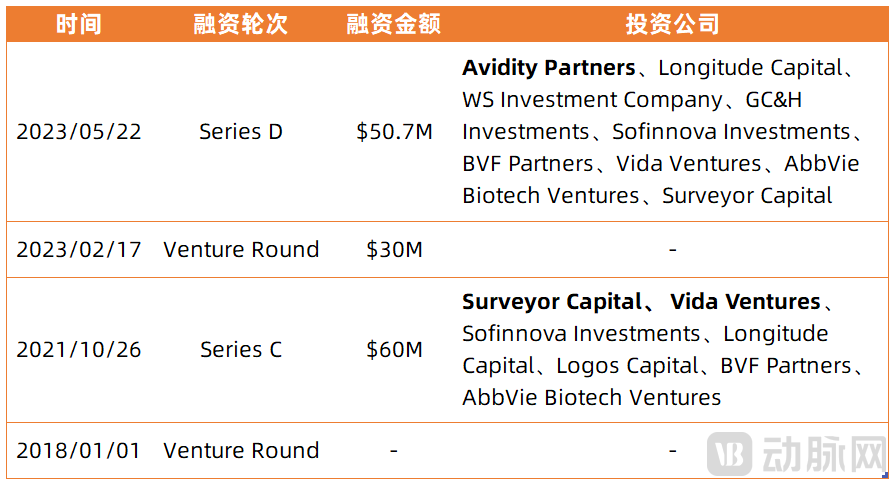Select the 2023/02/17 date cell
Image resolution: width=896 pixels, height=486 pixels.
point(79,250)
